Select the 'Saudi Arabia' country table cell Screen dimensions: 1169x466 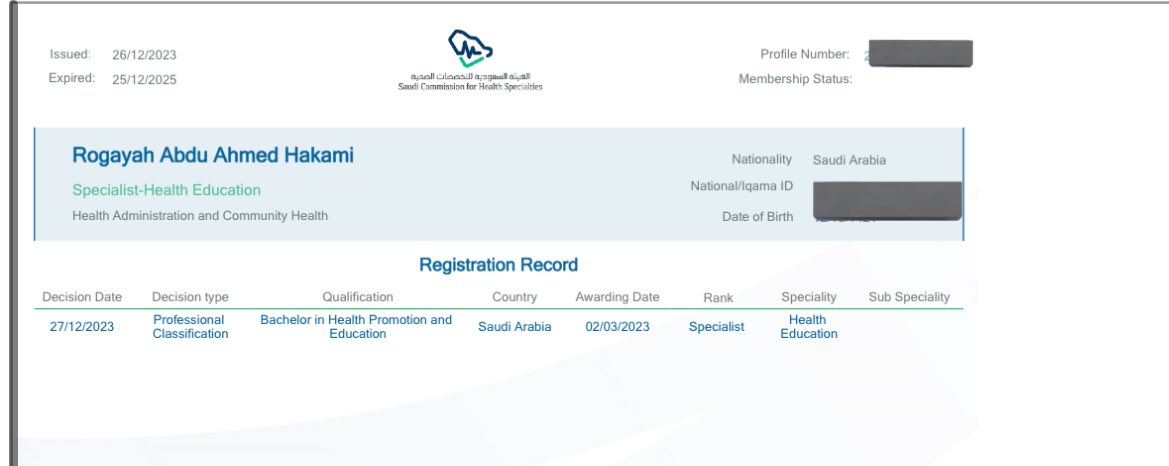point(514,327)
